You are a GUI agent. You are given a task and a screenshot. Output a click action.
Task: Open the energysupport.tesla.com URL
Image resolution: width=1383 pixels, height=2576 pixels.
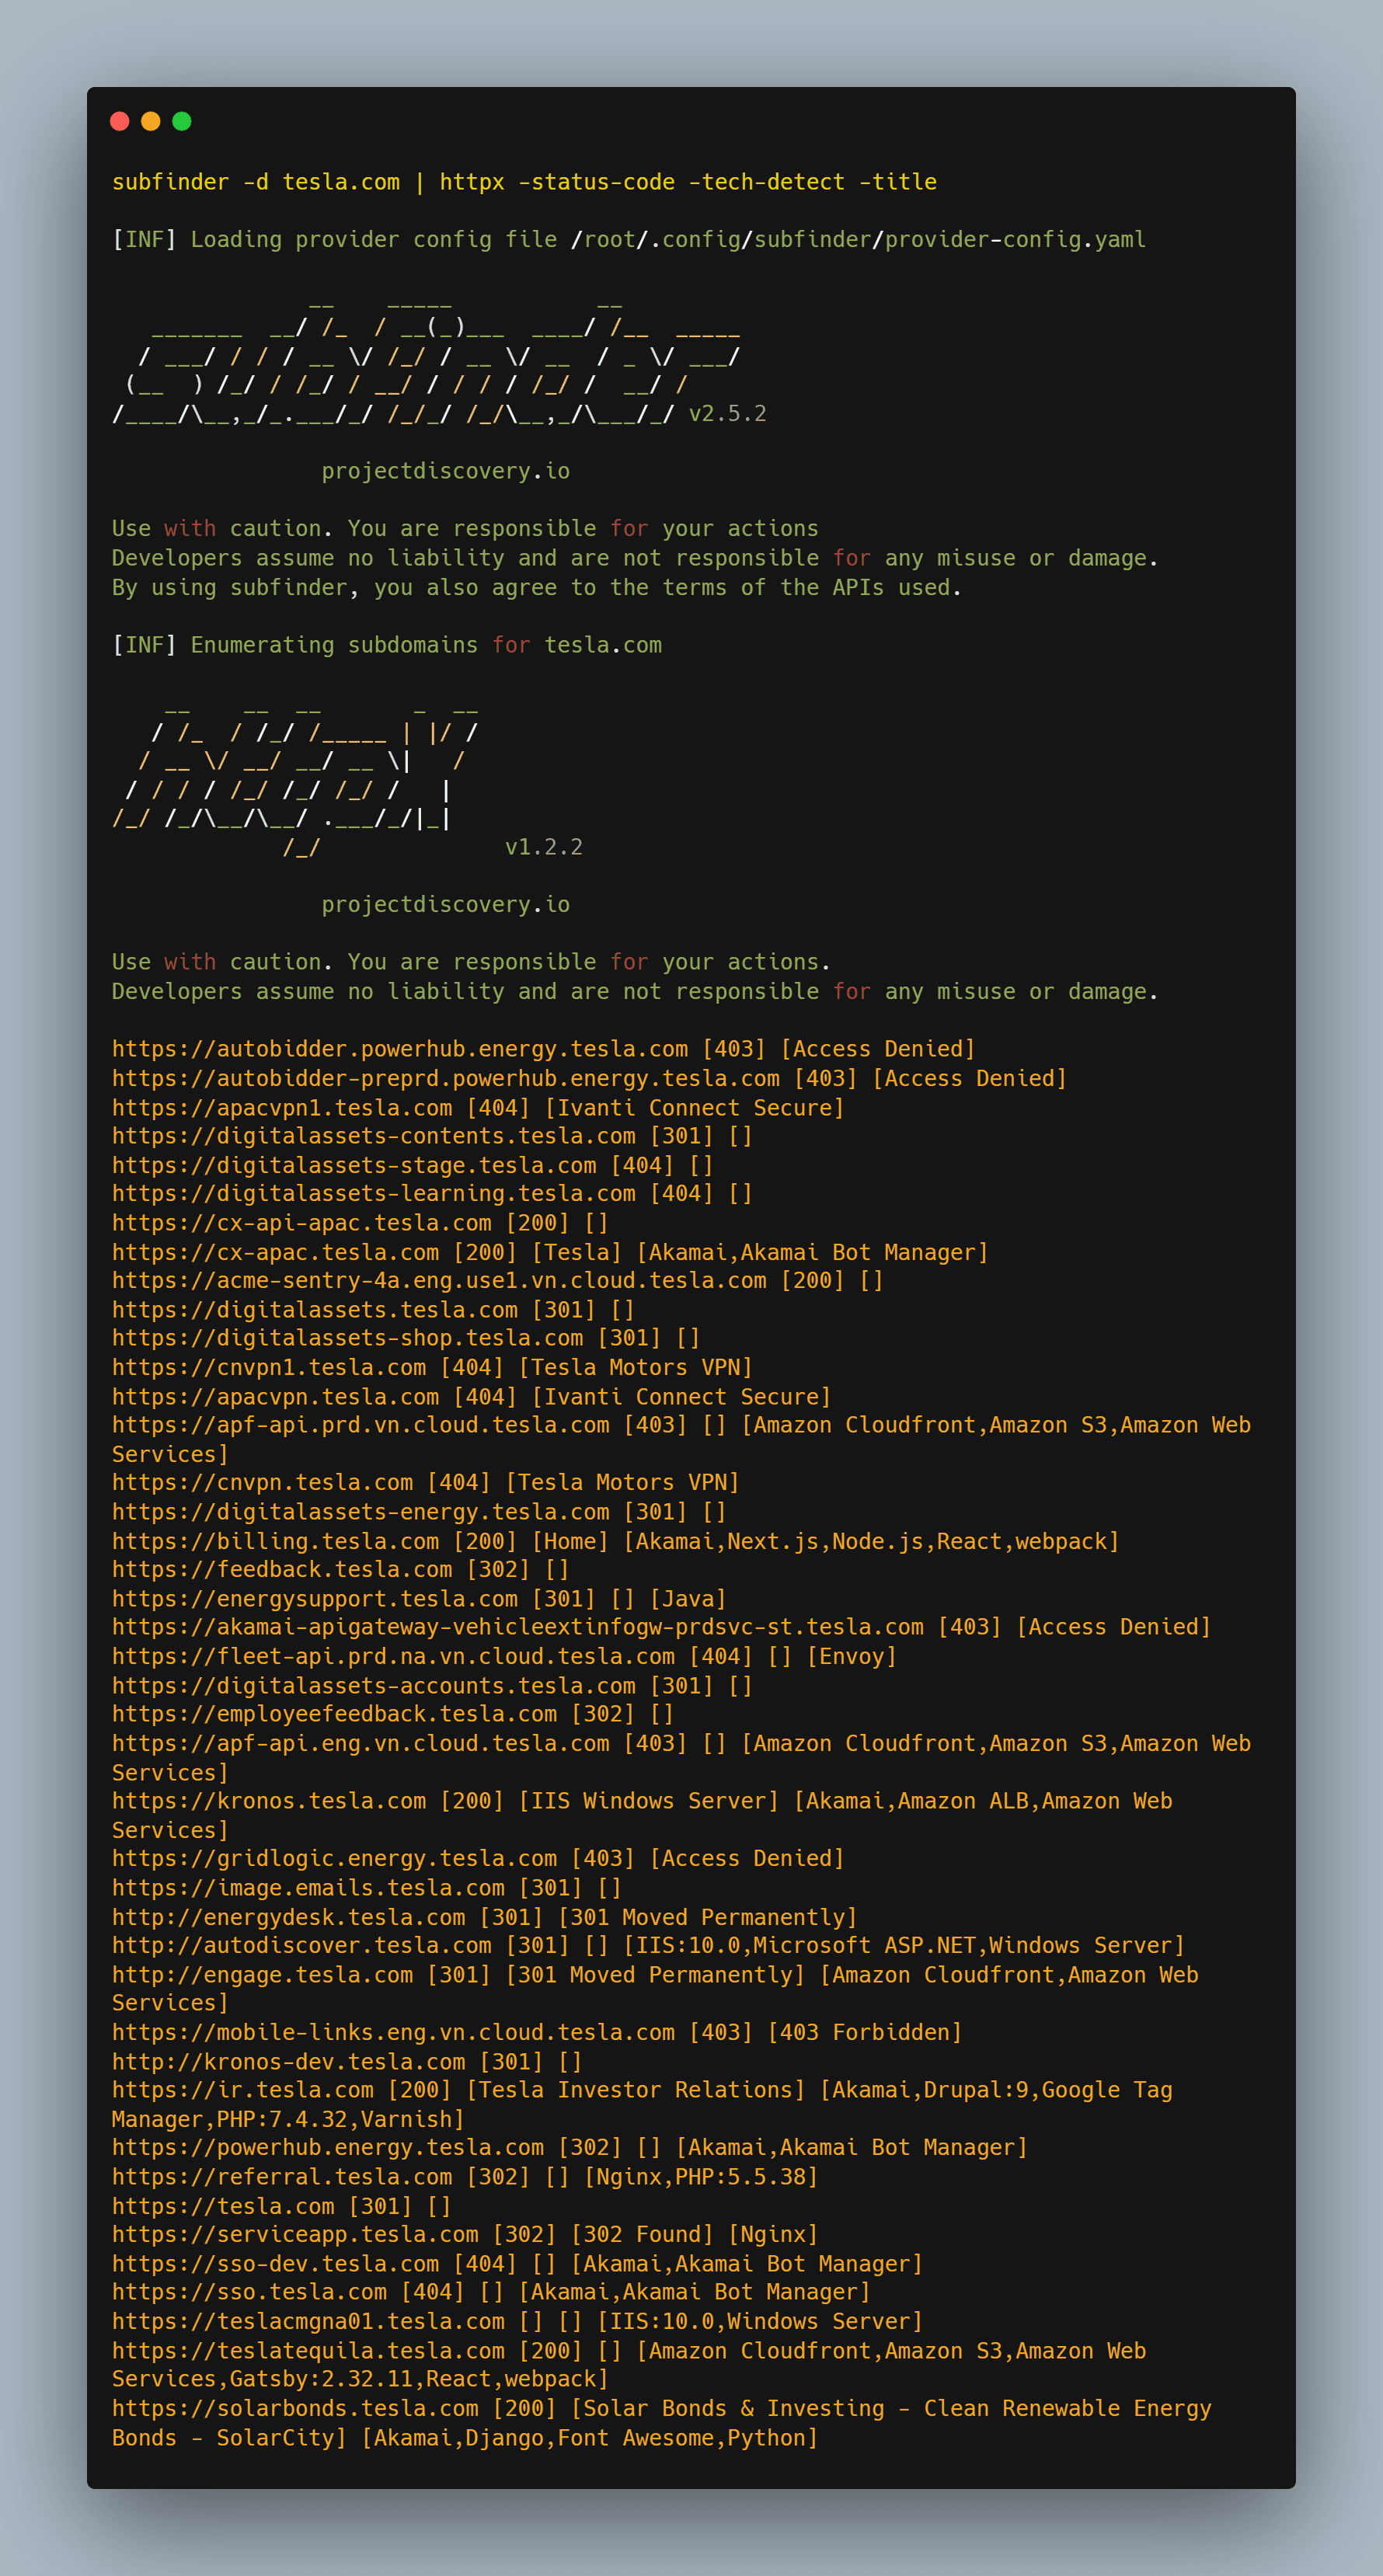(x=315, y=1599)
